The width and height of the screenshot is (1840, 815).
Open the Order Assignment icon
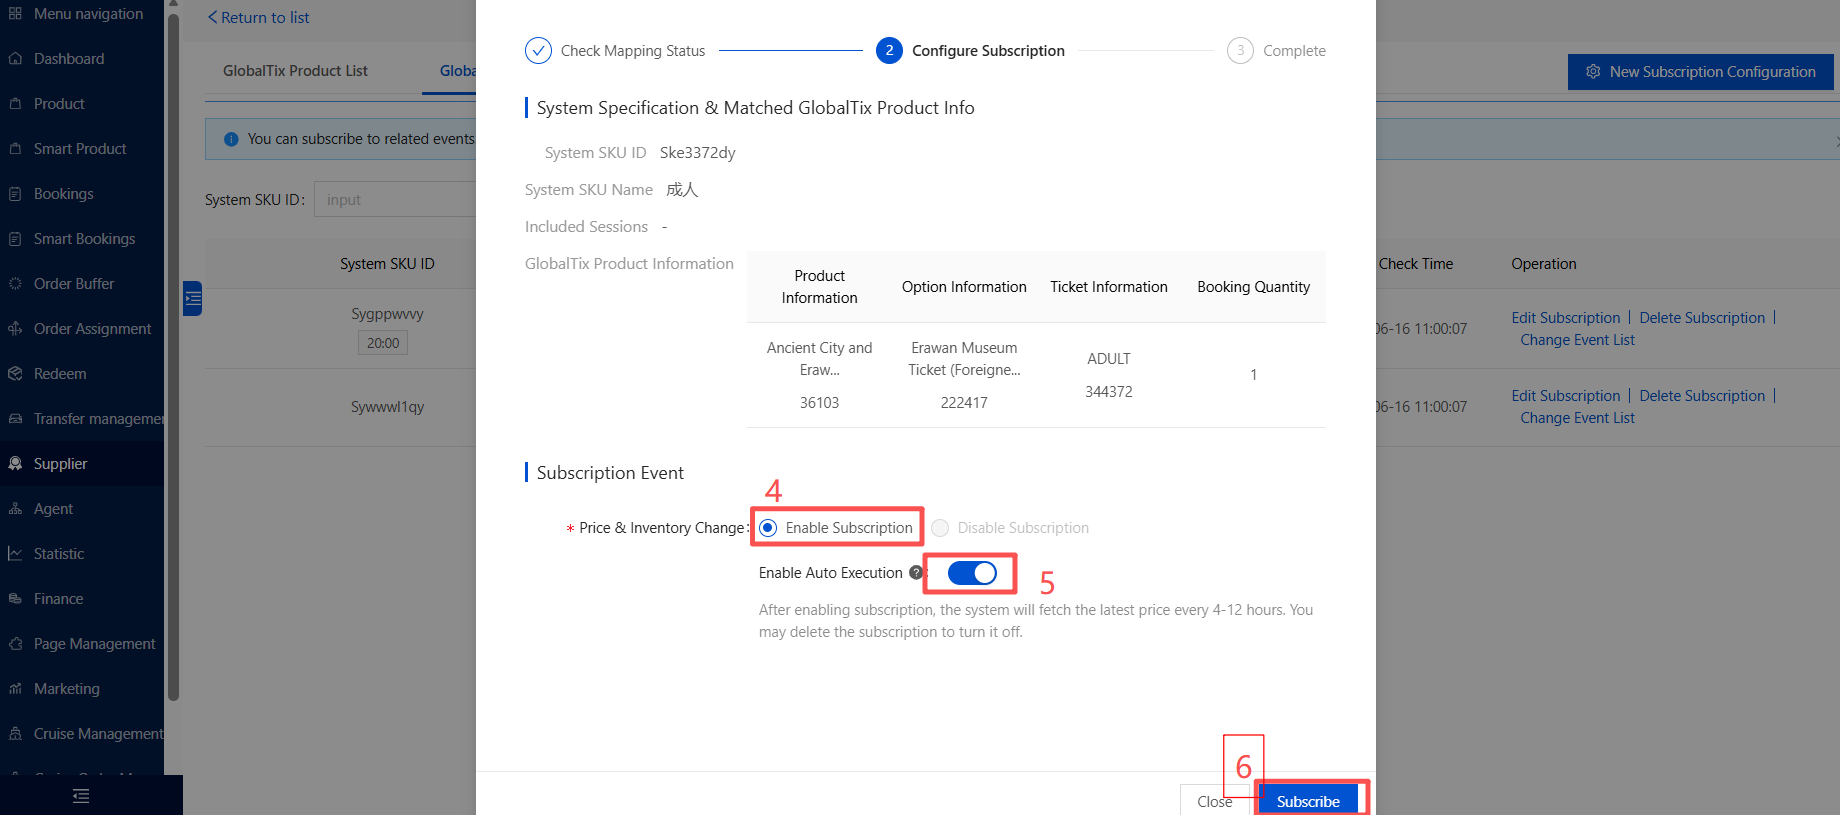click(15, 329)
